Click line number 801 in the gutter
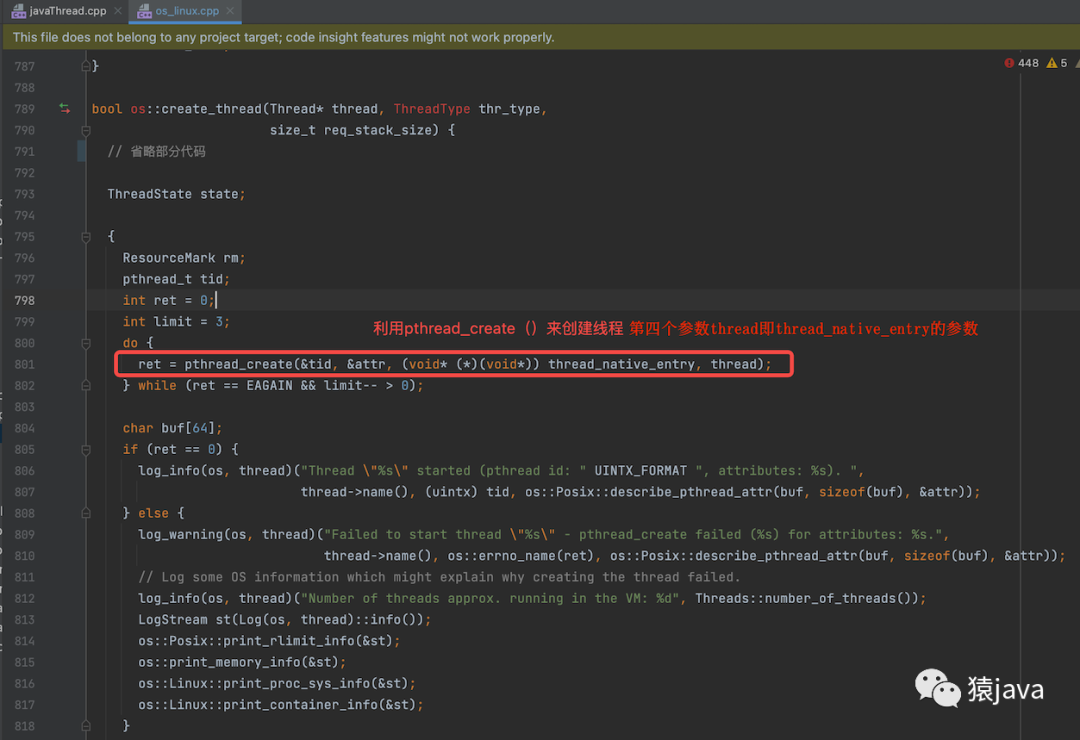The image size is (1080, 740). click(x=25, y=364)
